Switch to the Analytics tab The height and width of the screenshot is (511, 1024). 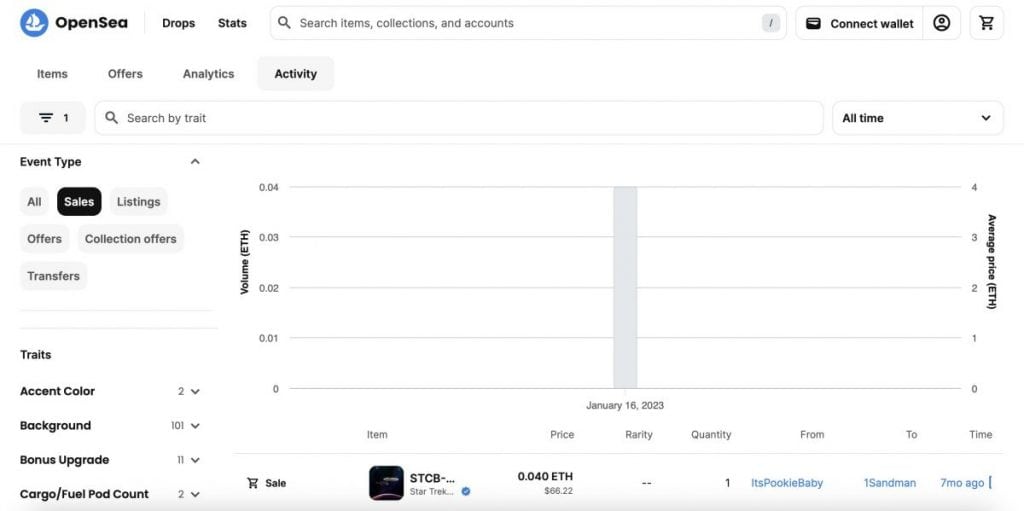(208, 74)
